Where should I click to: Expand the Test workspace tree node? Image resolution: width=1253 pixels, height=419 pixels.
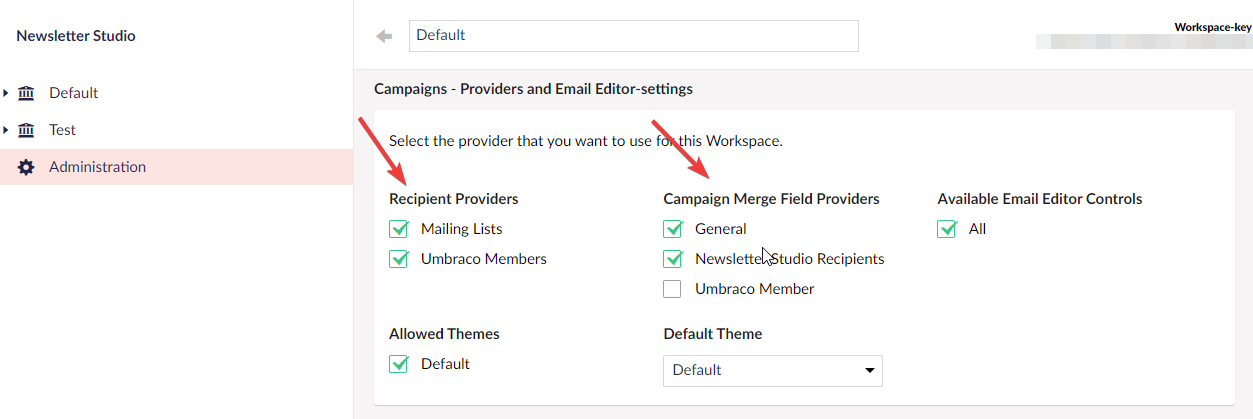tap(6, 130)
